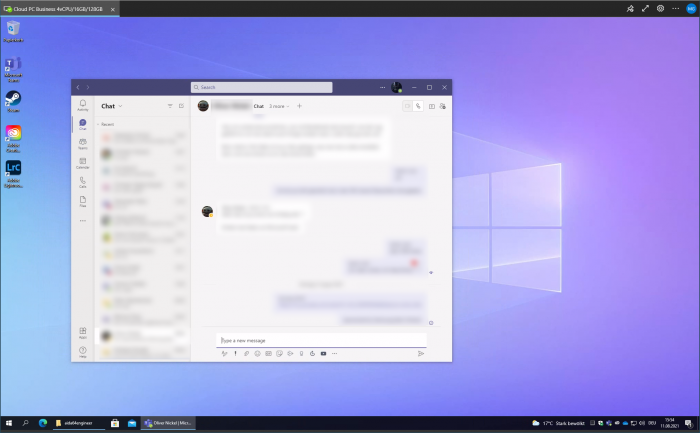Open the Format message options
700x433 pixels.
click(225, 354)
